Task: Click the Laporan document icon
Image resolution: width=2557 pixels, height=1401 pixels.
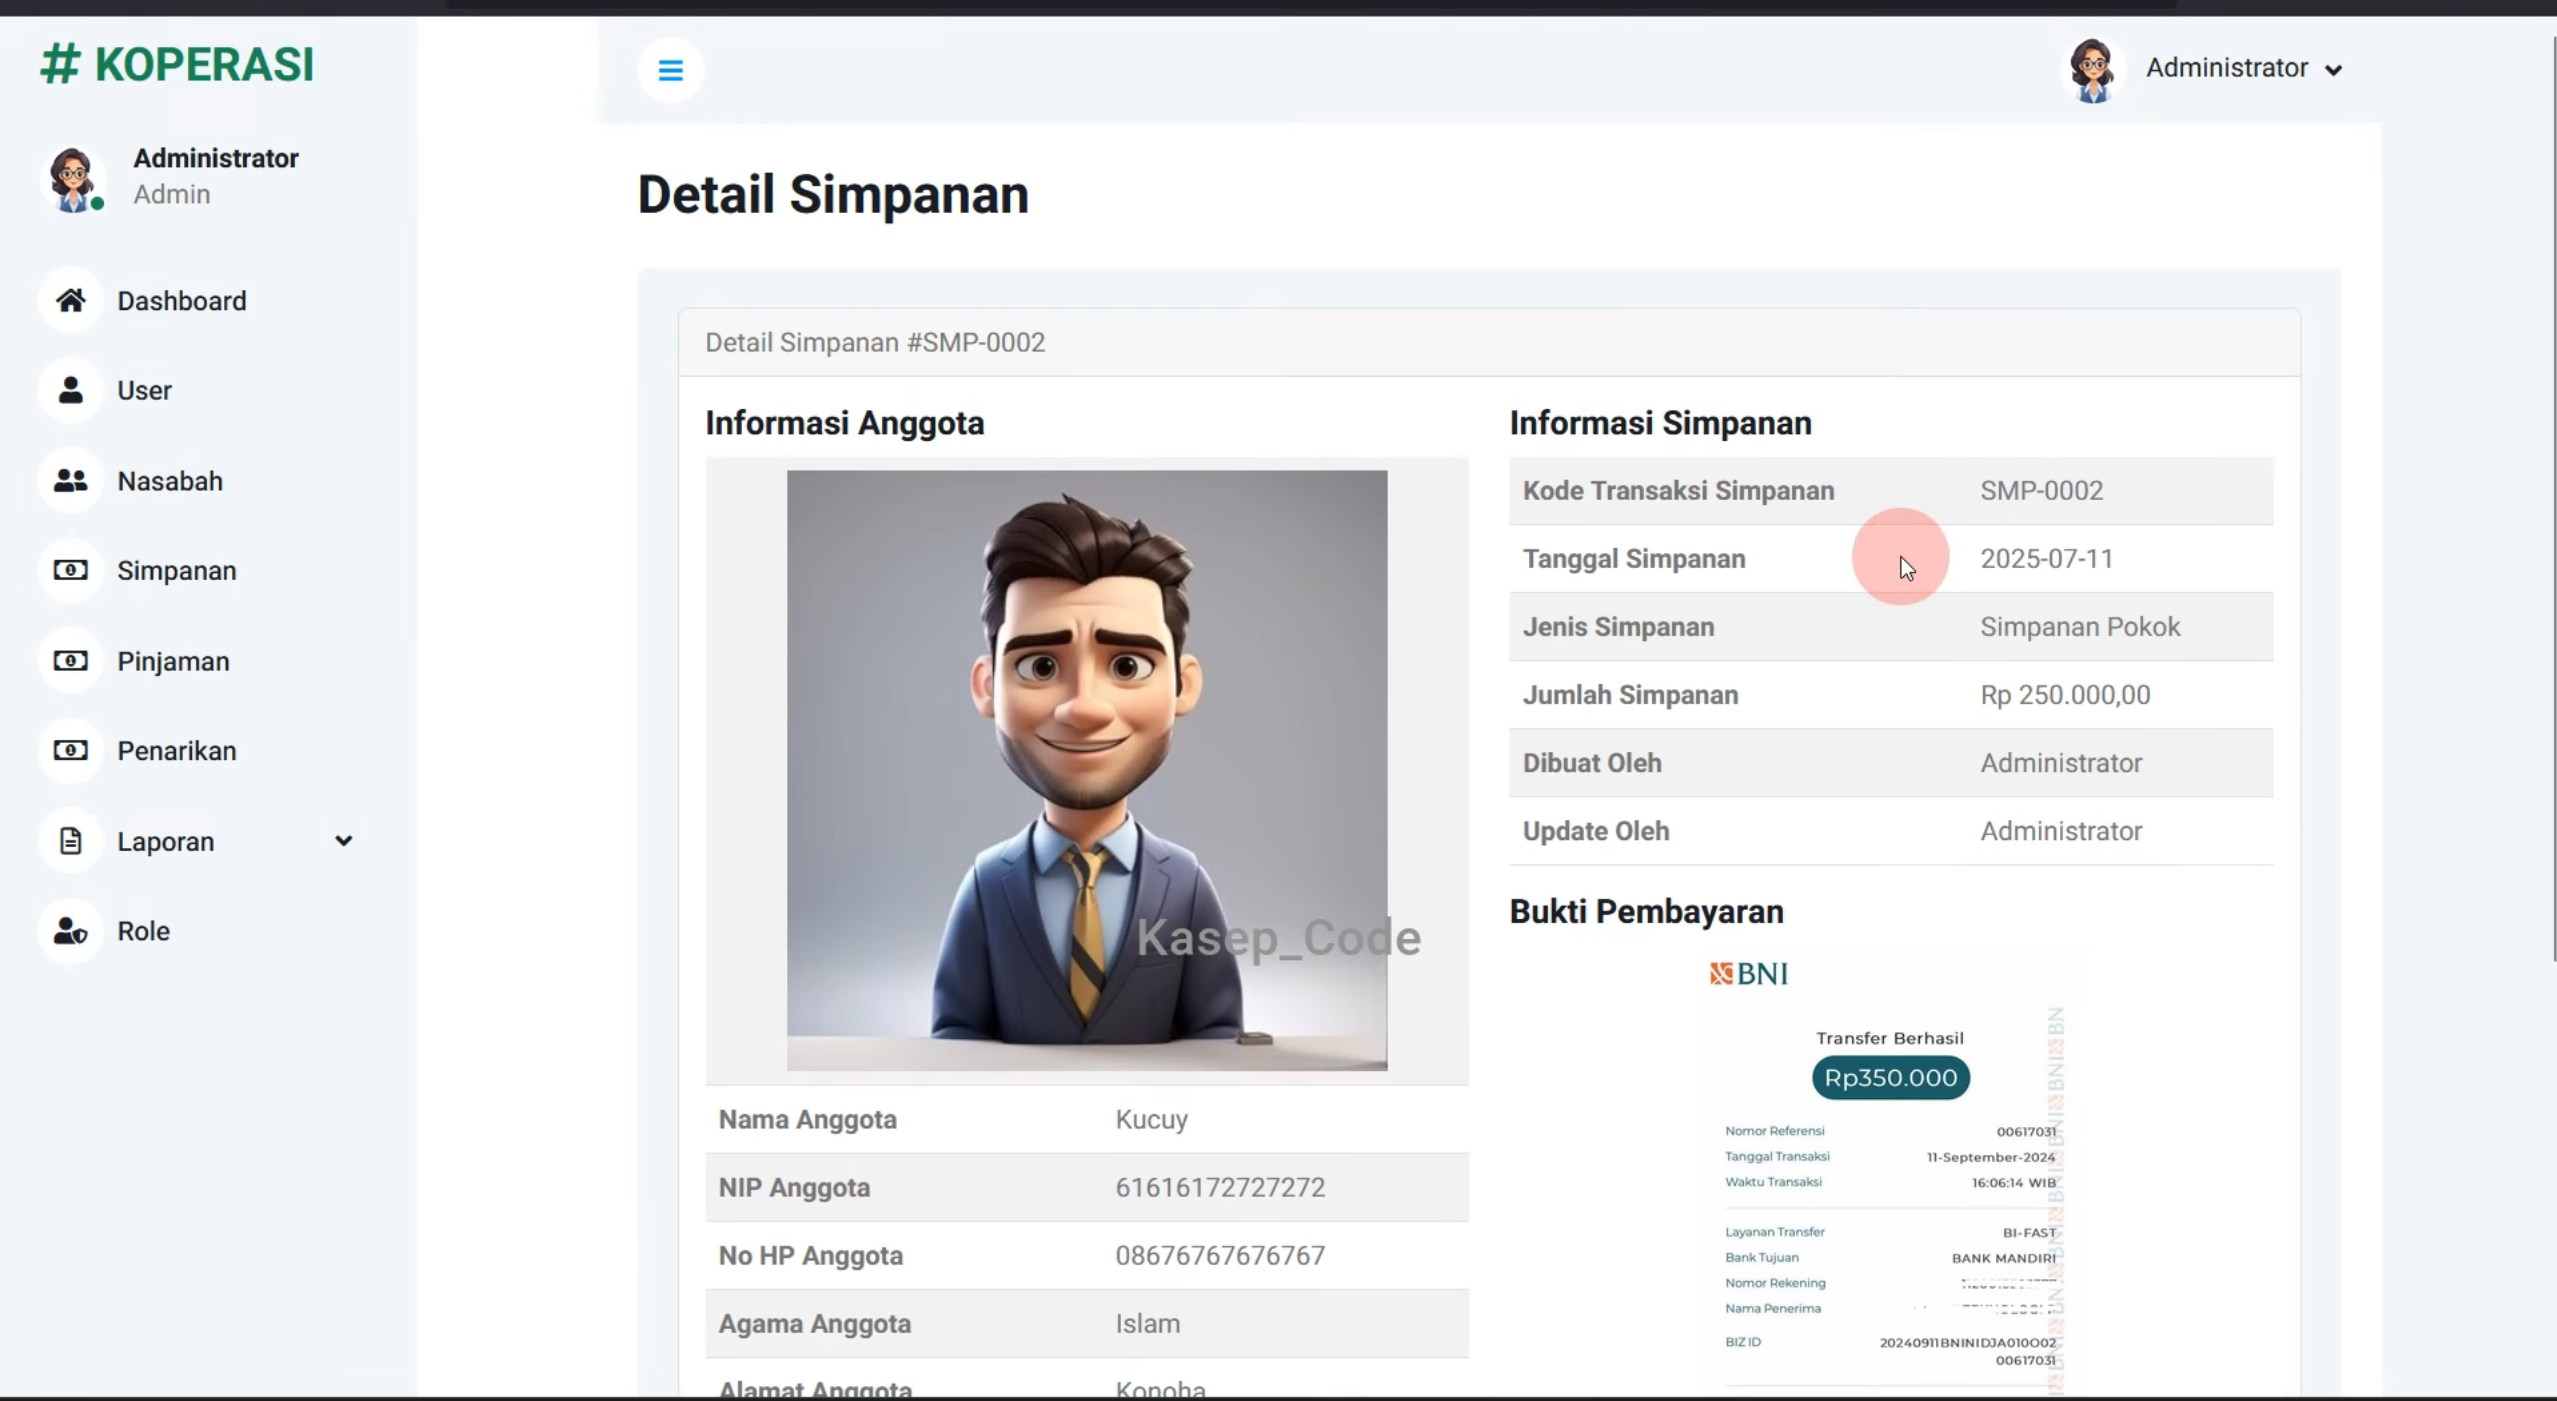Action: click(70, 841)
